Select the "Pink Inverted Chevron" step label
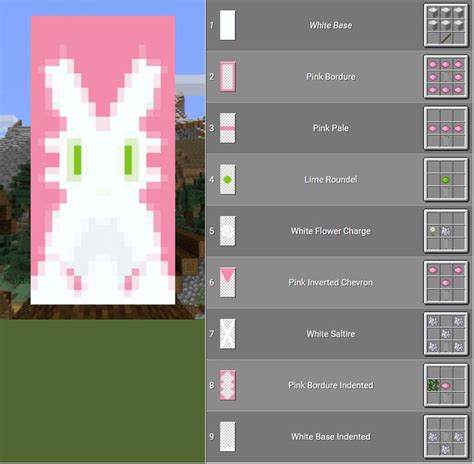 tap(331, 282)
